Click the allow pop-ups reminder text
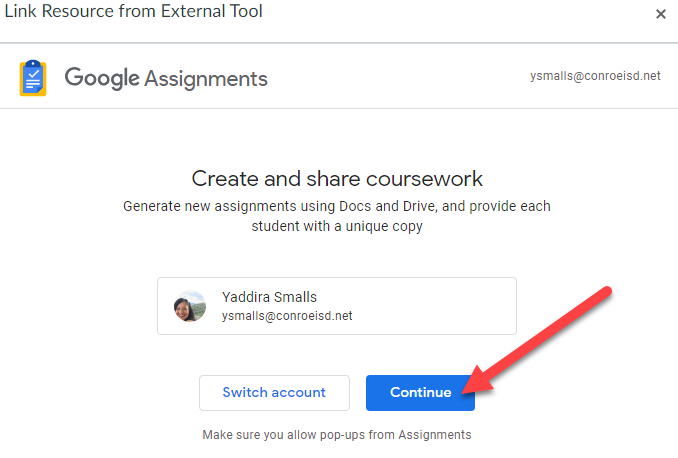This screenshot has width=678, height=458. [x=337, y=434]
